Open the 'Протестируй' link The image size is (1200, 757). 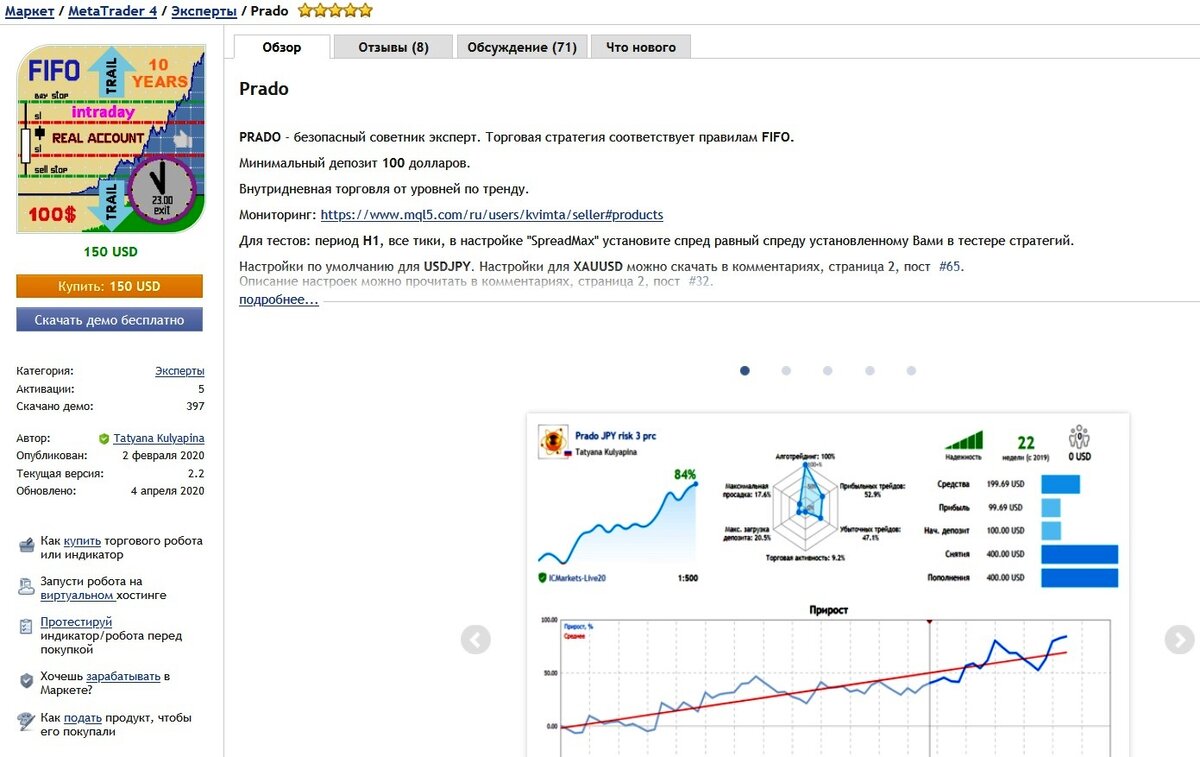76,622
